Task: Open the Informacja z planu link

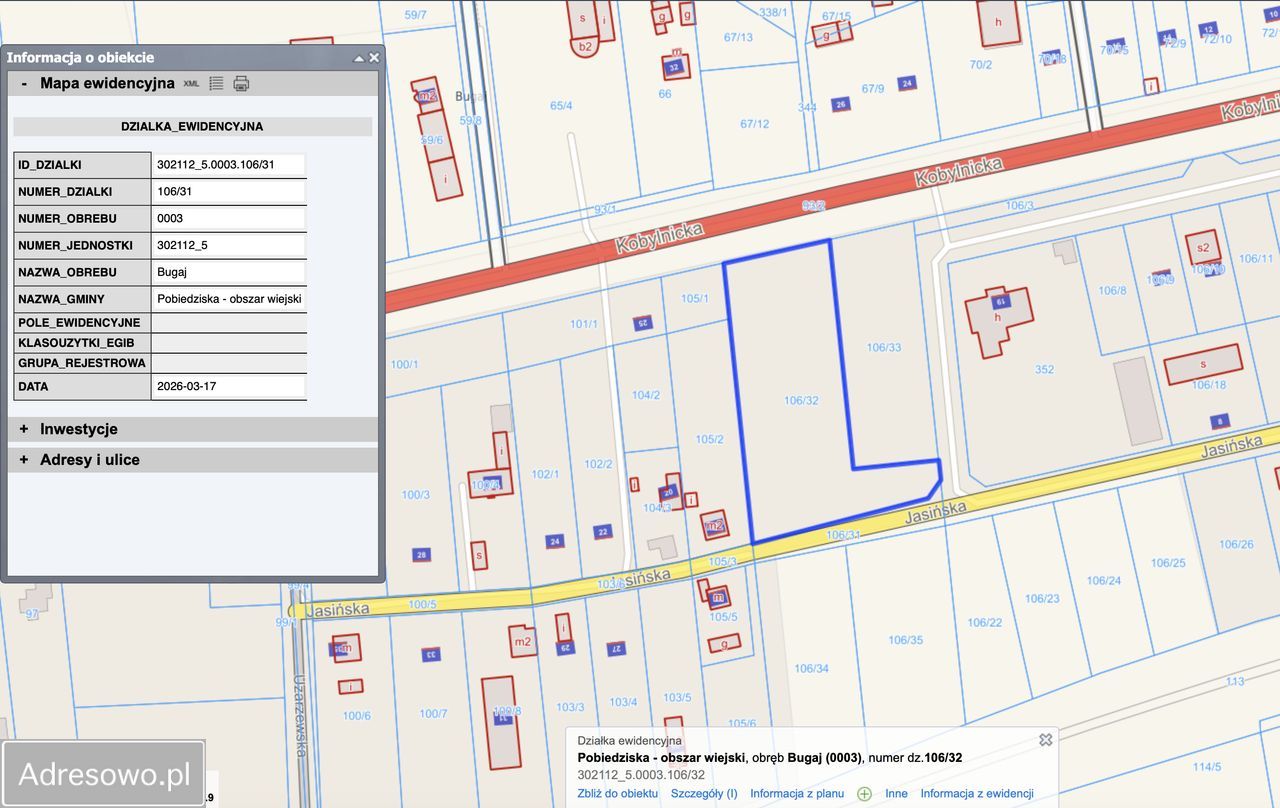Action: pyautogui.click(x=797, y=794)
